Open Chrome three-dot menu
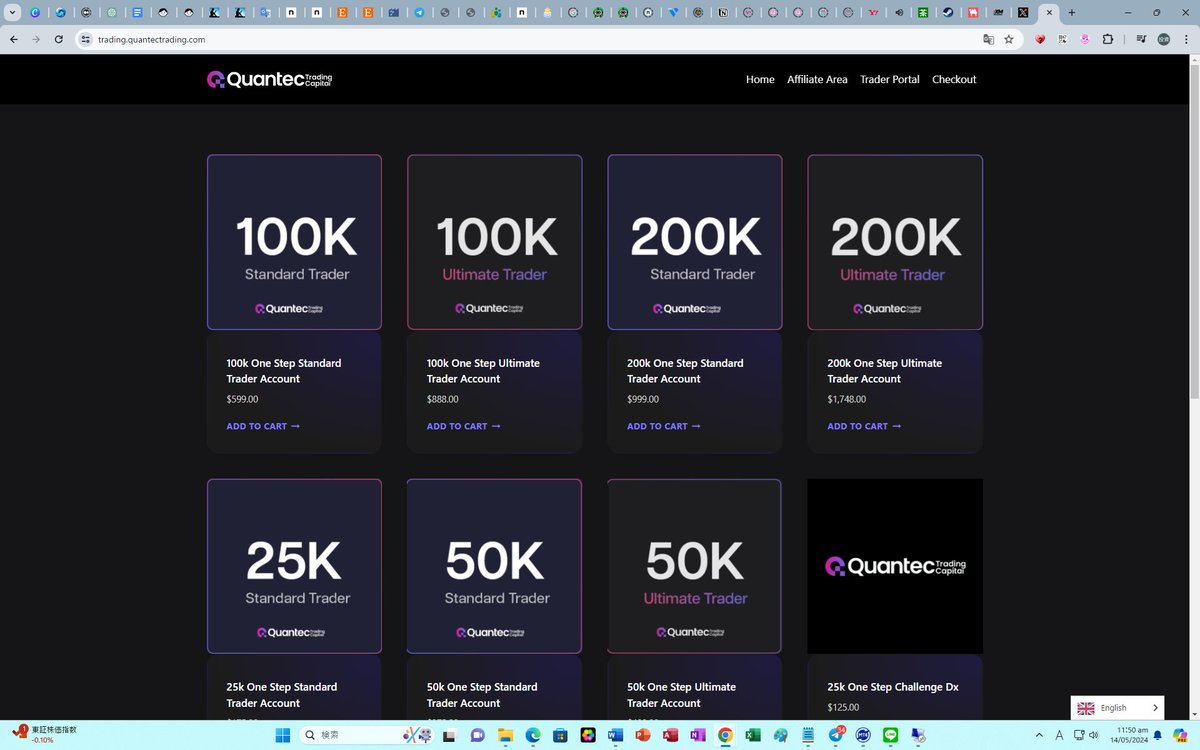The image size is (1200, 750). (1186, 39)
